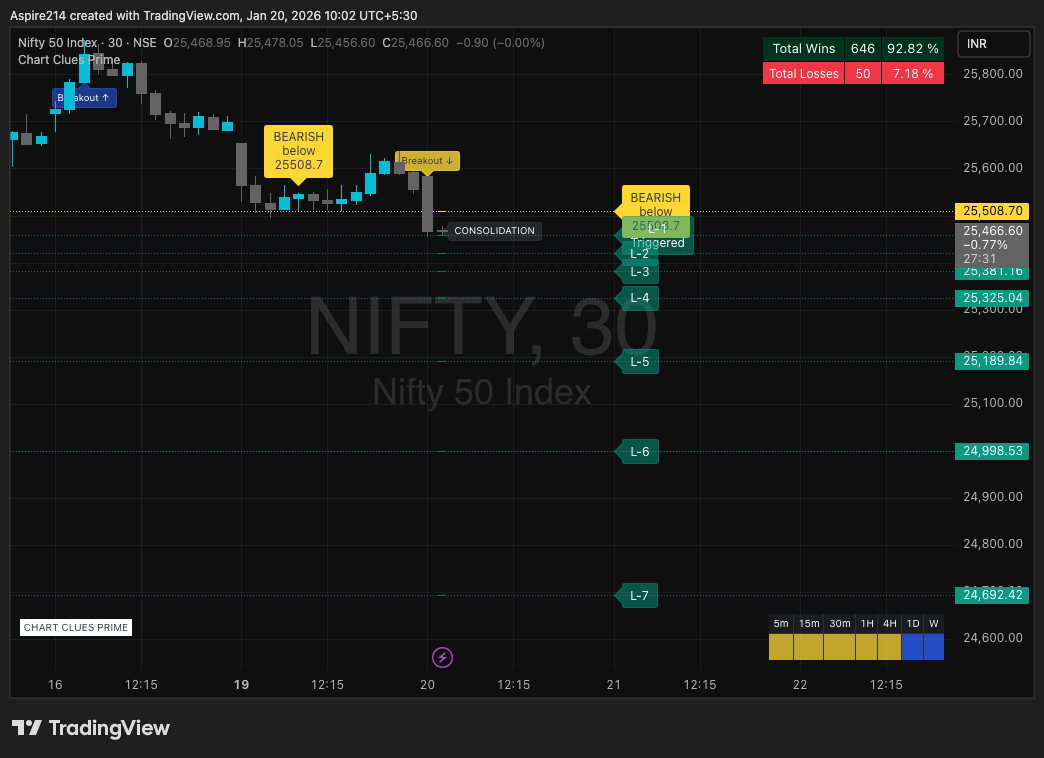Click the 15m timeframe trend color cell
This screenshot has height=758, width=1044.
pos(809,647)
